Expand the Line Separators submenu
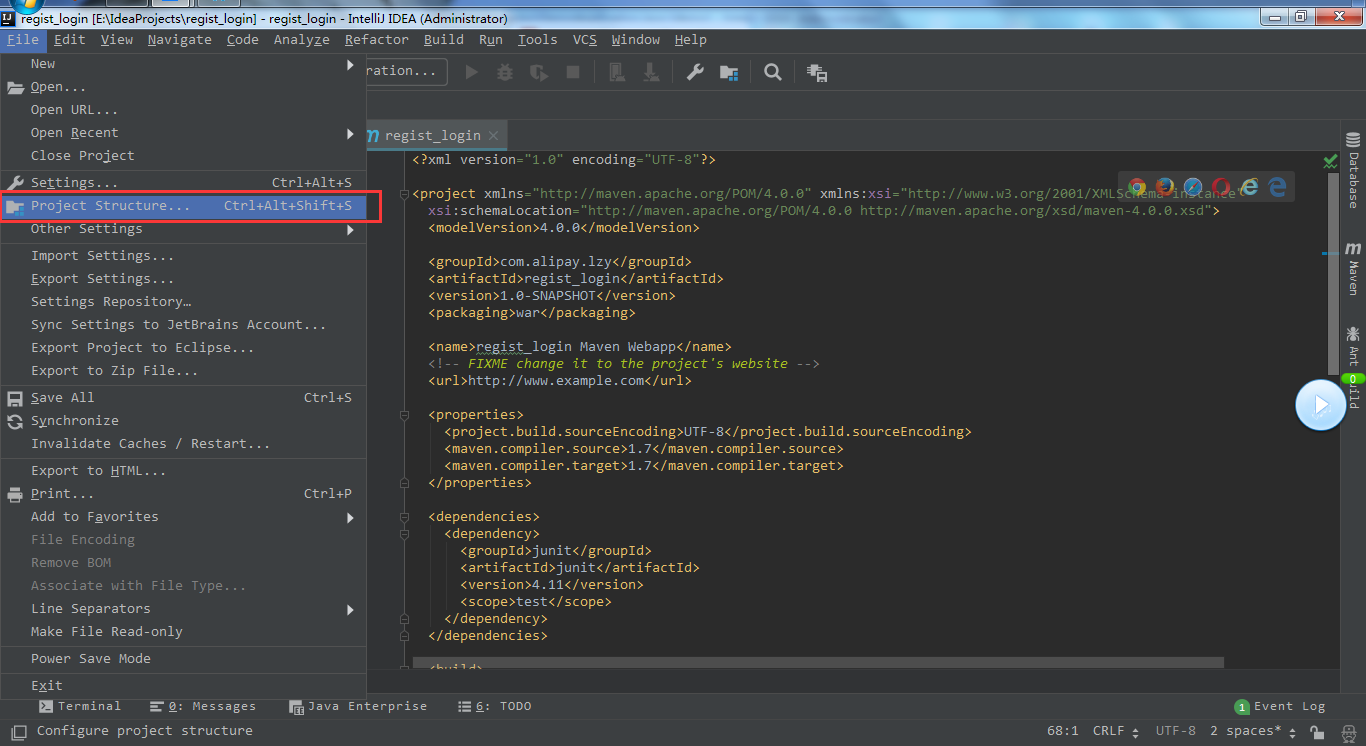Image resolution: width=1366 pixels, height=746 pixels. (x=183, y=608)
